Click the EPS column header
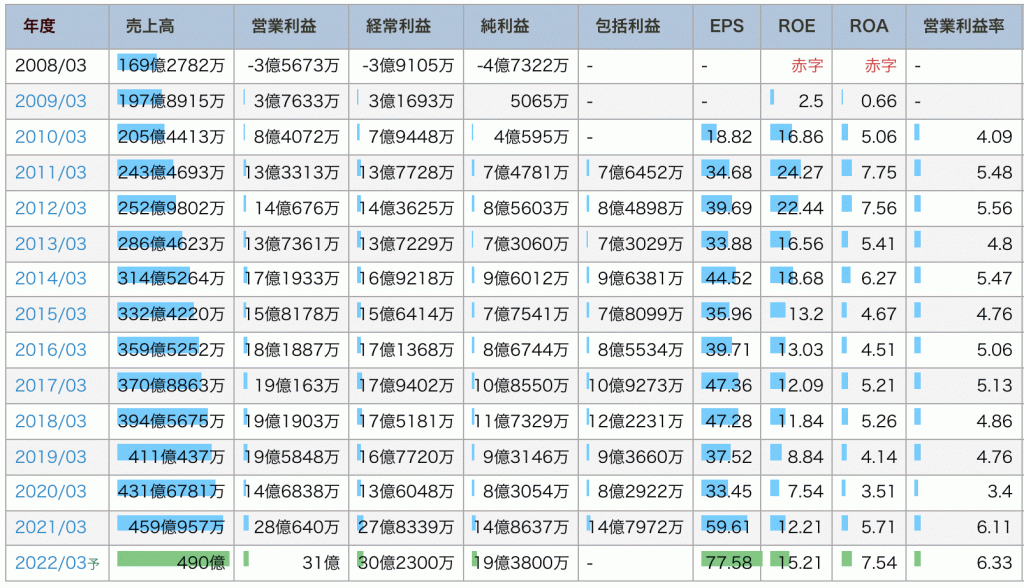The width and height of the screenshot is (1024, 588). 727,26
